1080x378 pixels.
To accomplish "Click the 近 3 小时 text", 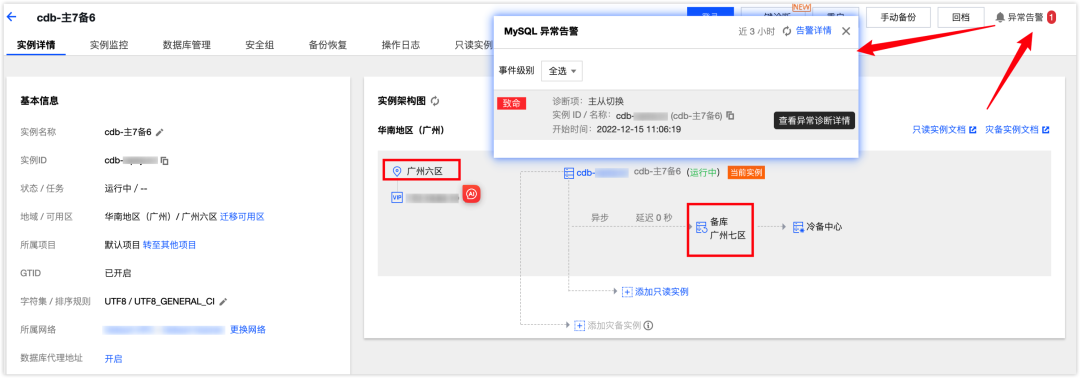I will pos(756,31).
